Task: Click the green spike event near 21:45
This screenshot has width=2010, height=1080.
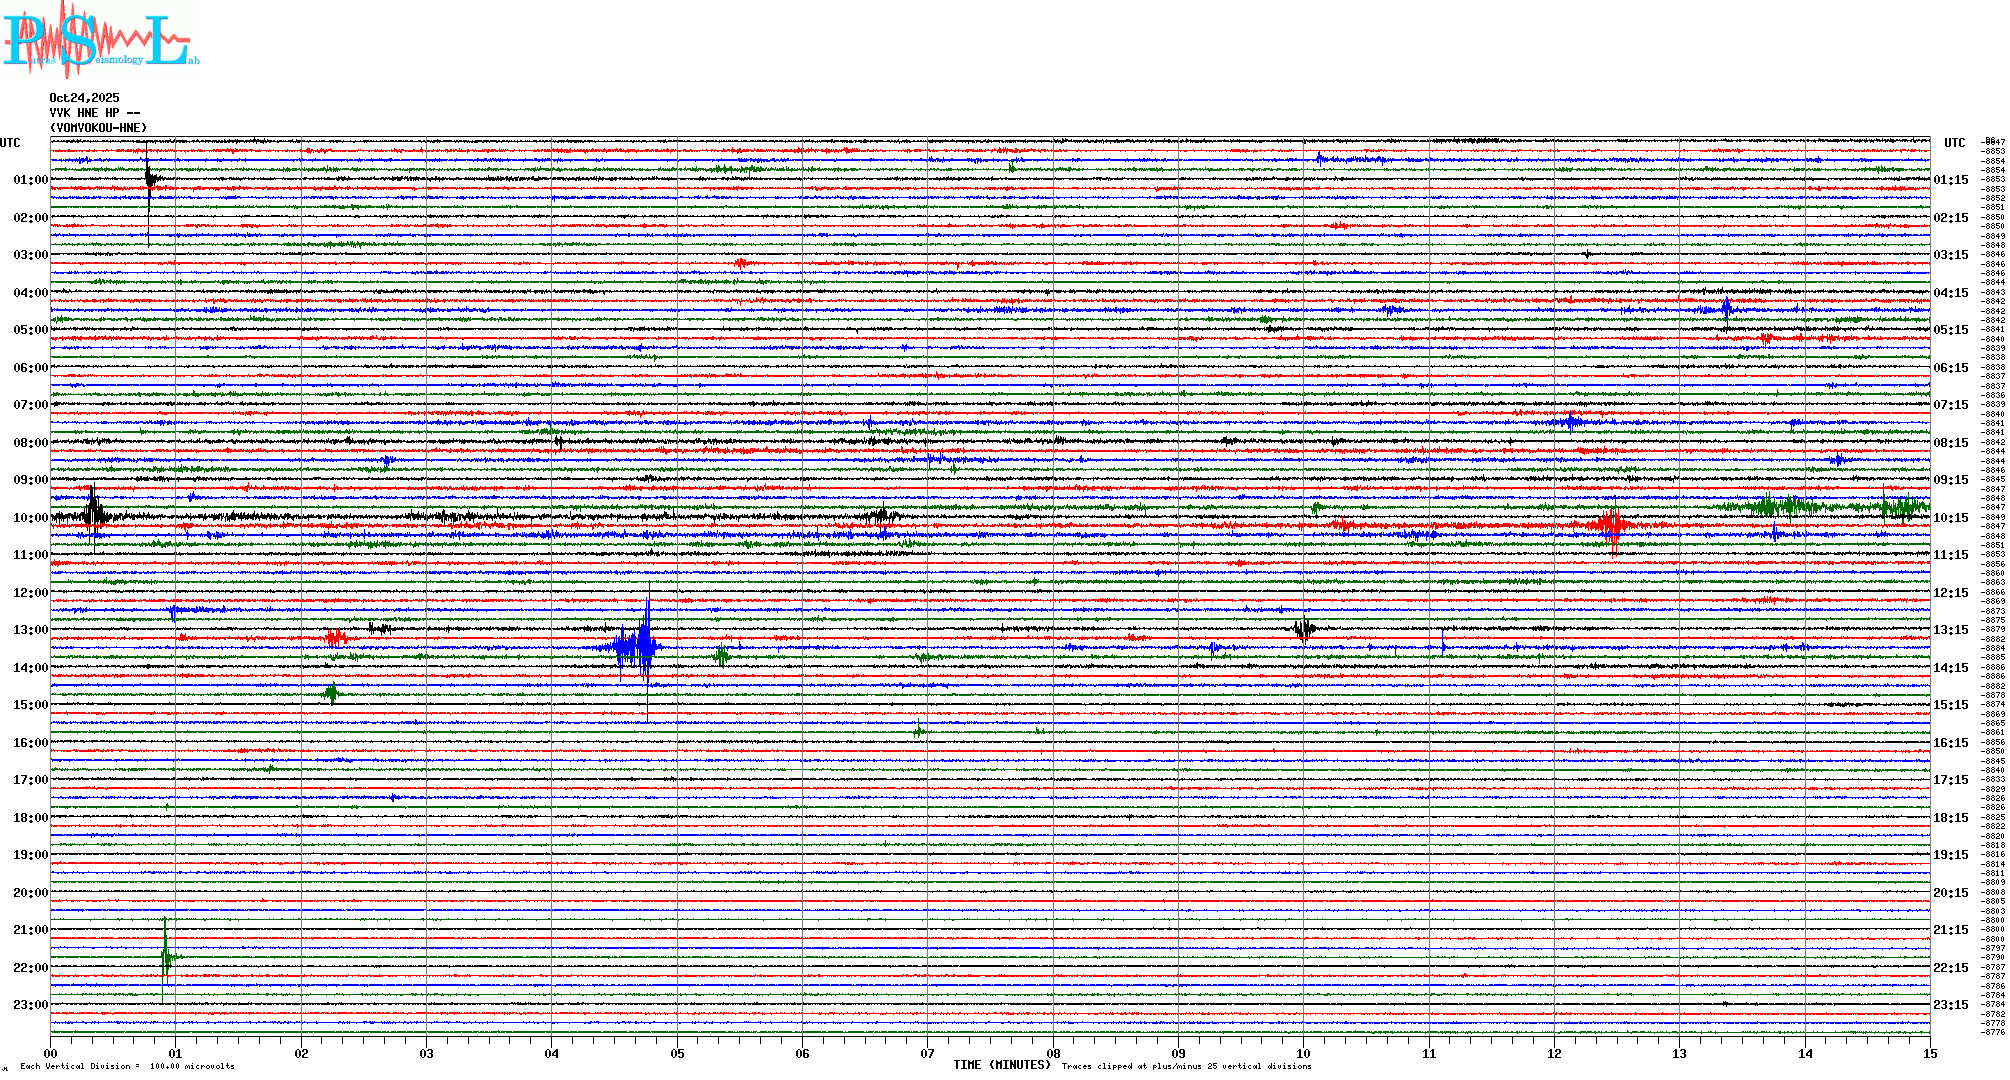Action: pyautogui.click(x=166, y=956)
